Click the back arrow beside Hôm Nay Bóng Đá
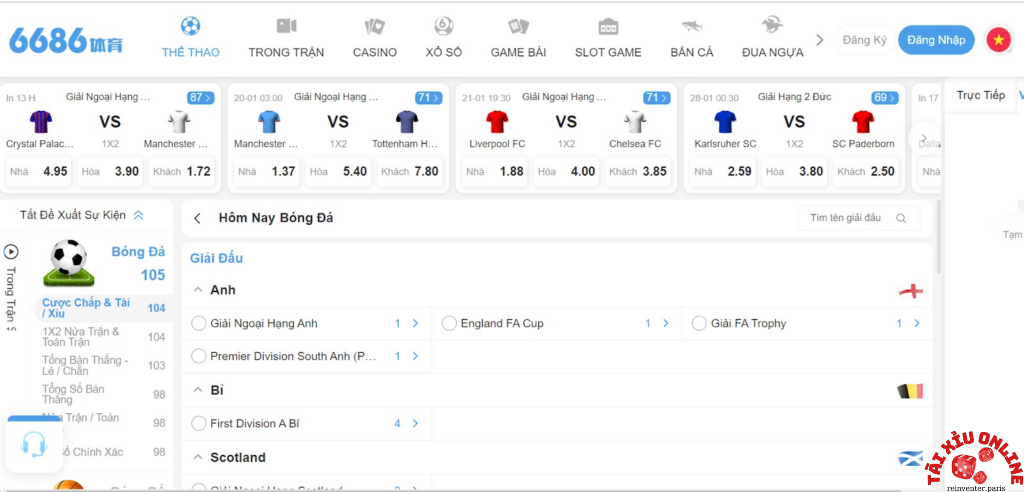Image resolution: width=1024 pixels, height=492 pixels. (x=197, y=218)
